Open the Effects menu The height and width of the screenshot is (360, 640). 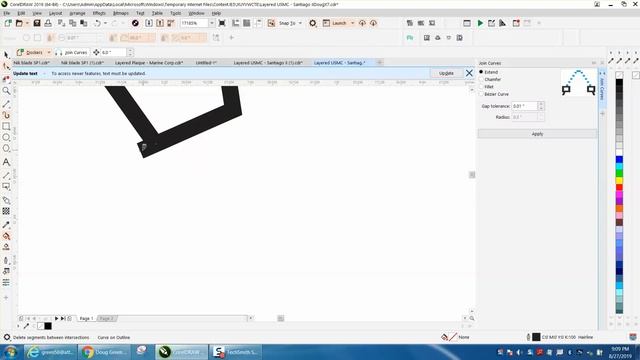coord(99,13)
